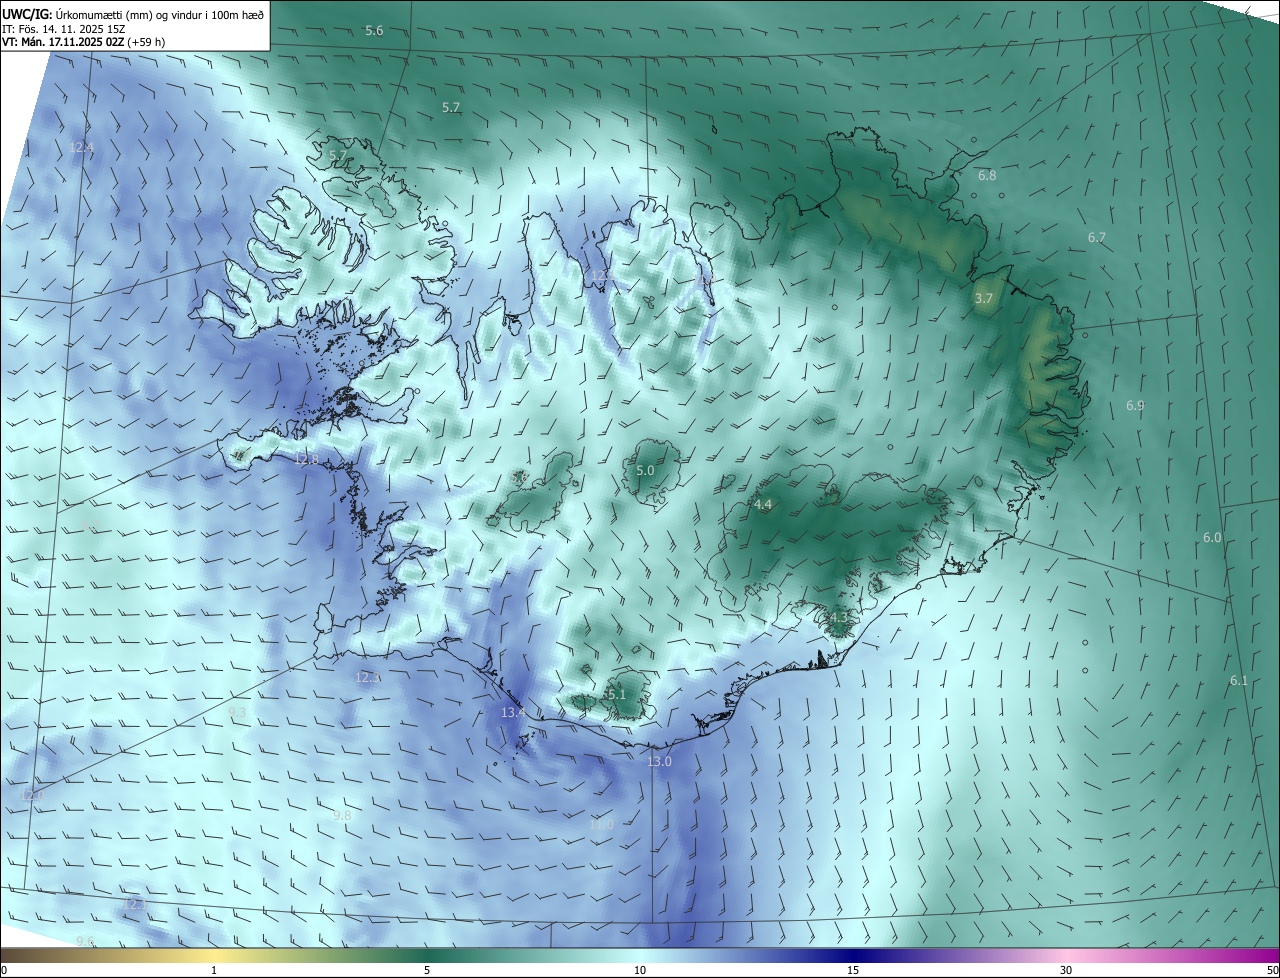Click the 15 tick on the color scale
Viewport: 1280px width, 978px height.
pos(853,970)
